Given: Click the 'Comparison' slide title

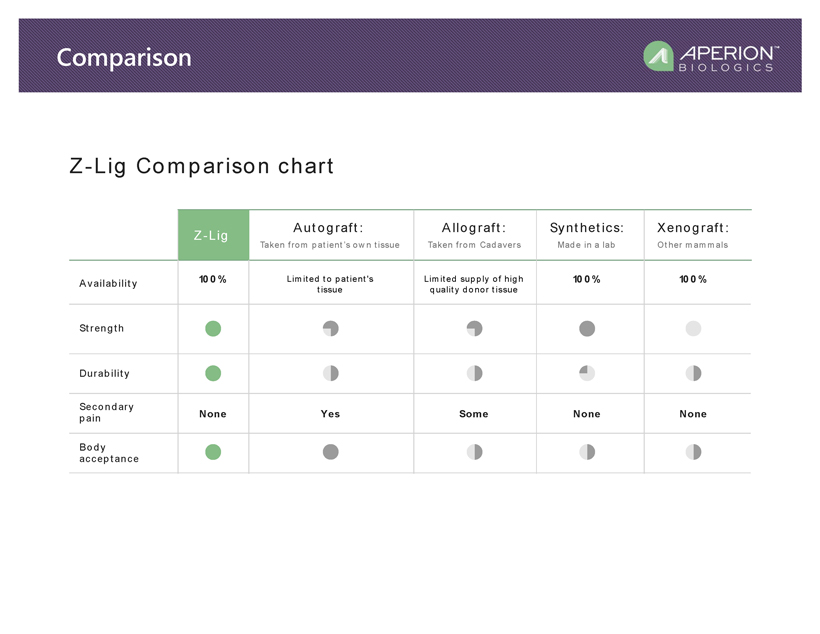Looking at the screenshot, I should 124,57.
